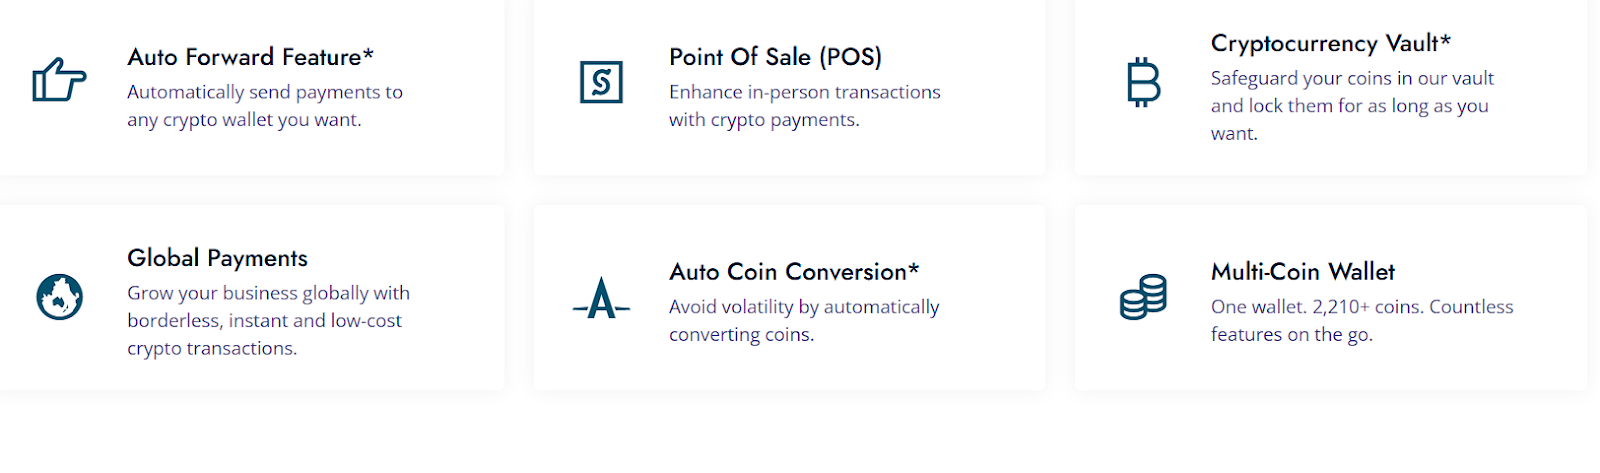Click the 'Automatically send payments' description text
The height and width of the screenshot is (473, 1600).
(x=264, y=92)
